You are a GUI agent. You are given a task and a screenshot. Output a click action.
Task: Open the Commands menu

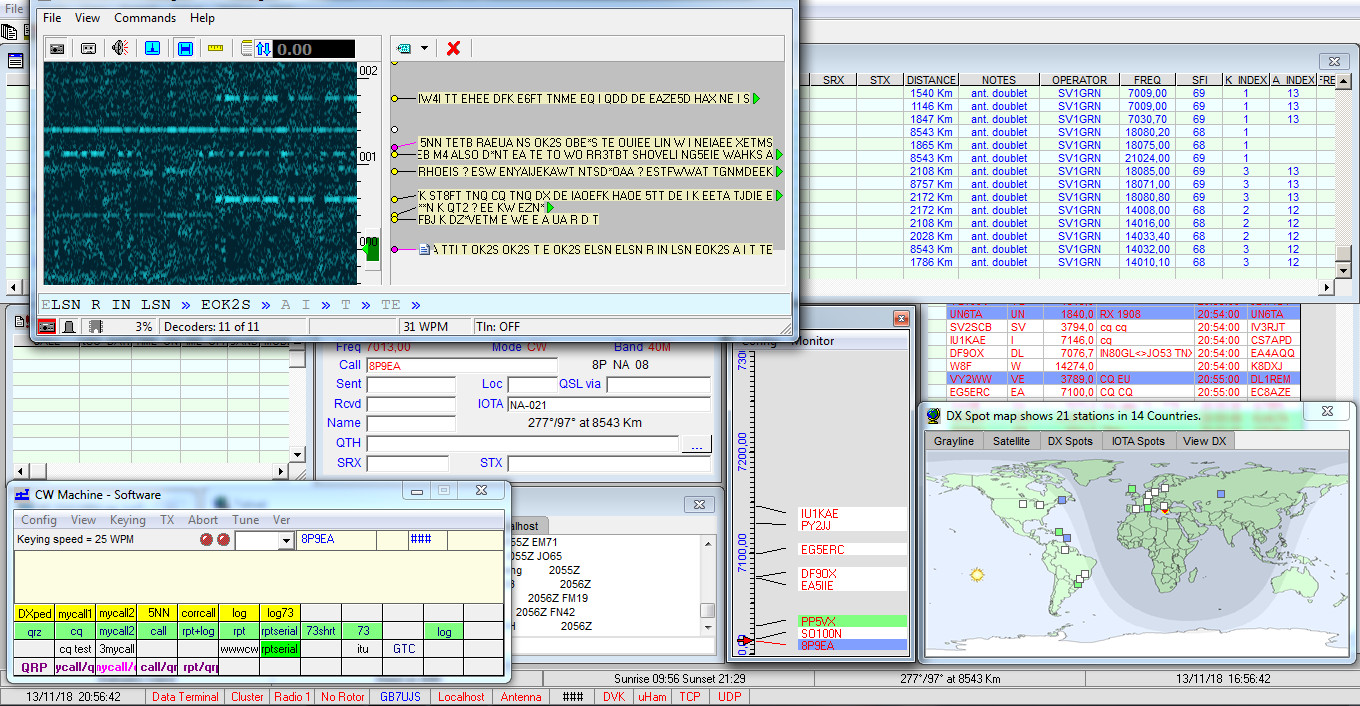(145, 17)
